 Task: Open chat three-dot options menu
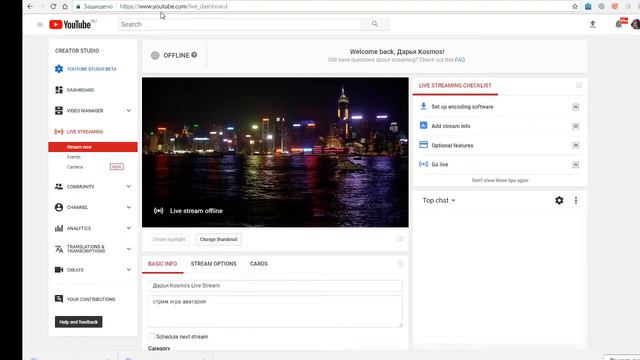(x=576, y=200)
